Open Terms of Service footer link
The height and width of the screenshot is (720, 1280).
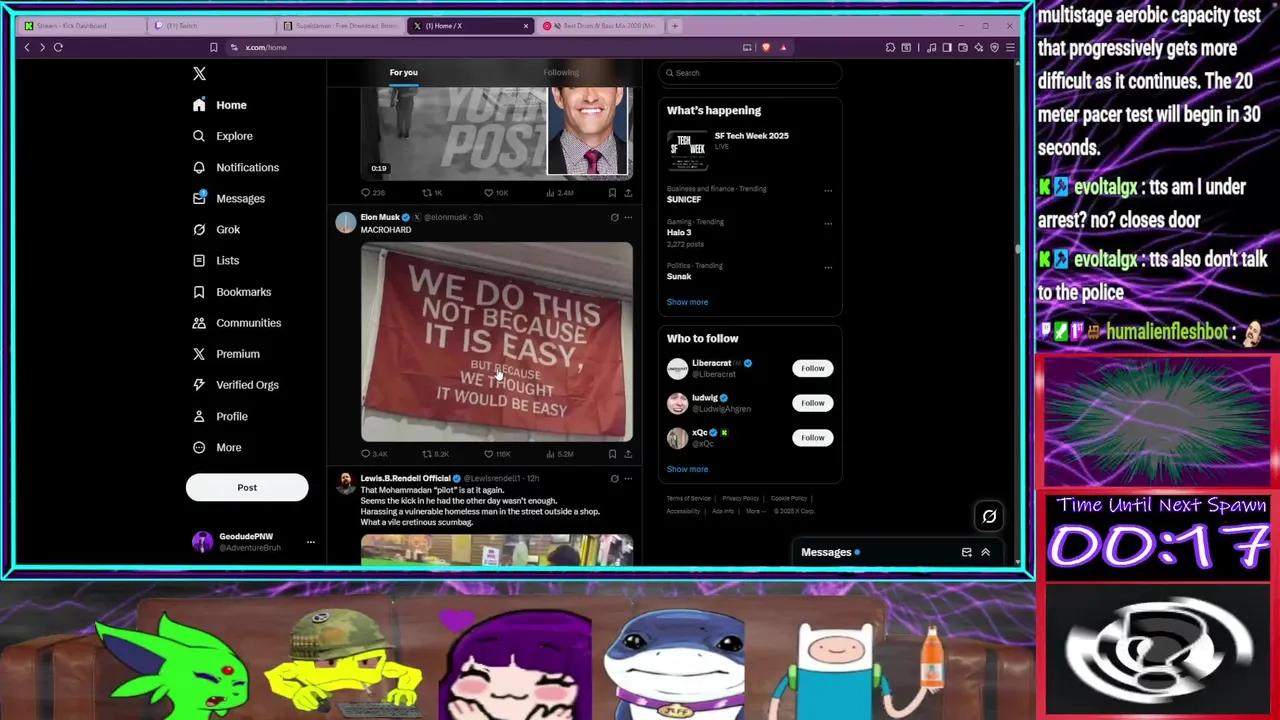pos(689,498)
